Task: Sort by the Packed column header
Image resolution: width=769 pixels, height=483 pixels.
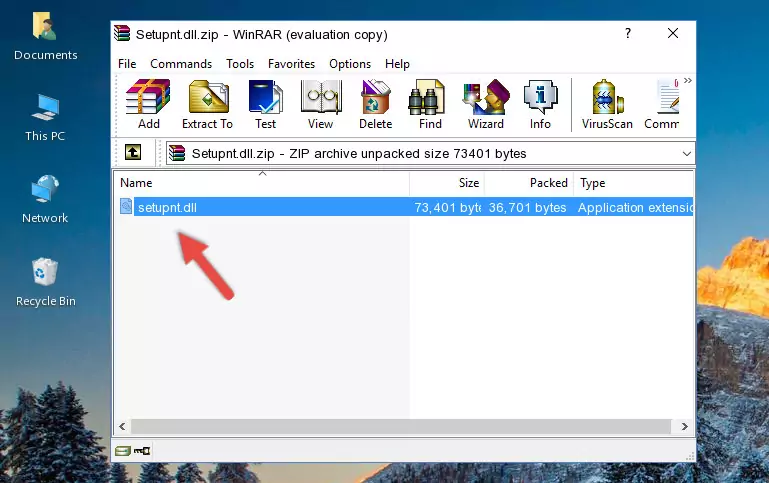Action: [529, 183]
